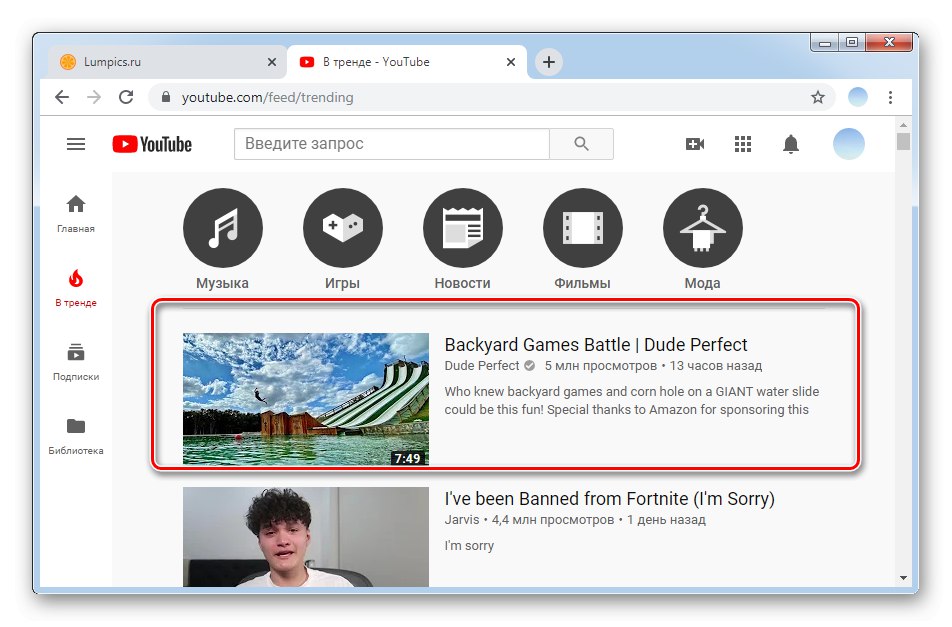Open the notifications bell

791,143
